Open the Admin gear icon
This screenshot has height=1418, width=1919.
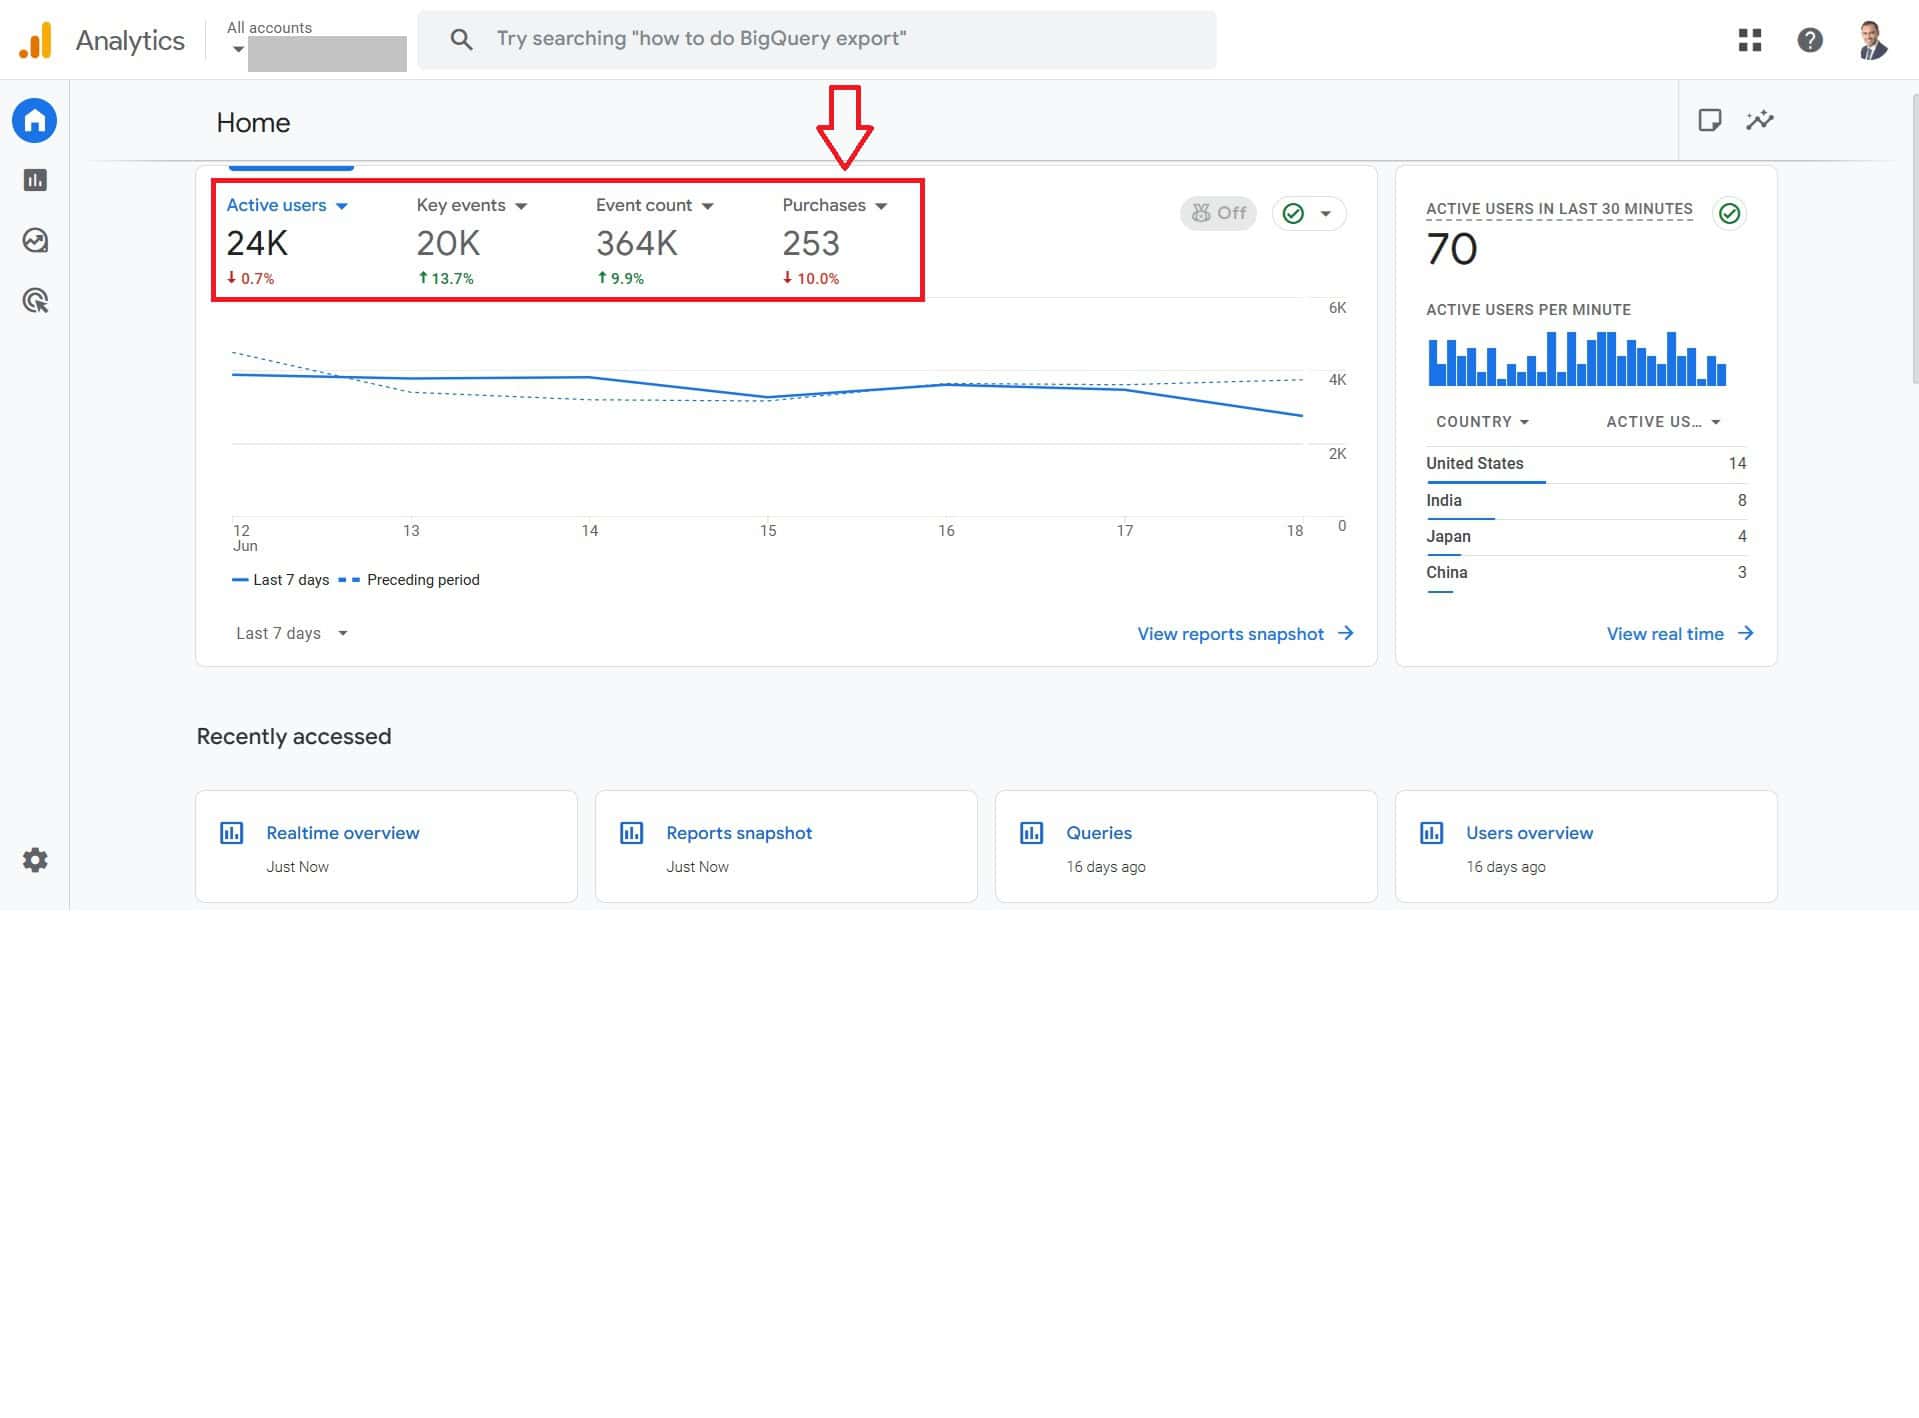(35, 860)
